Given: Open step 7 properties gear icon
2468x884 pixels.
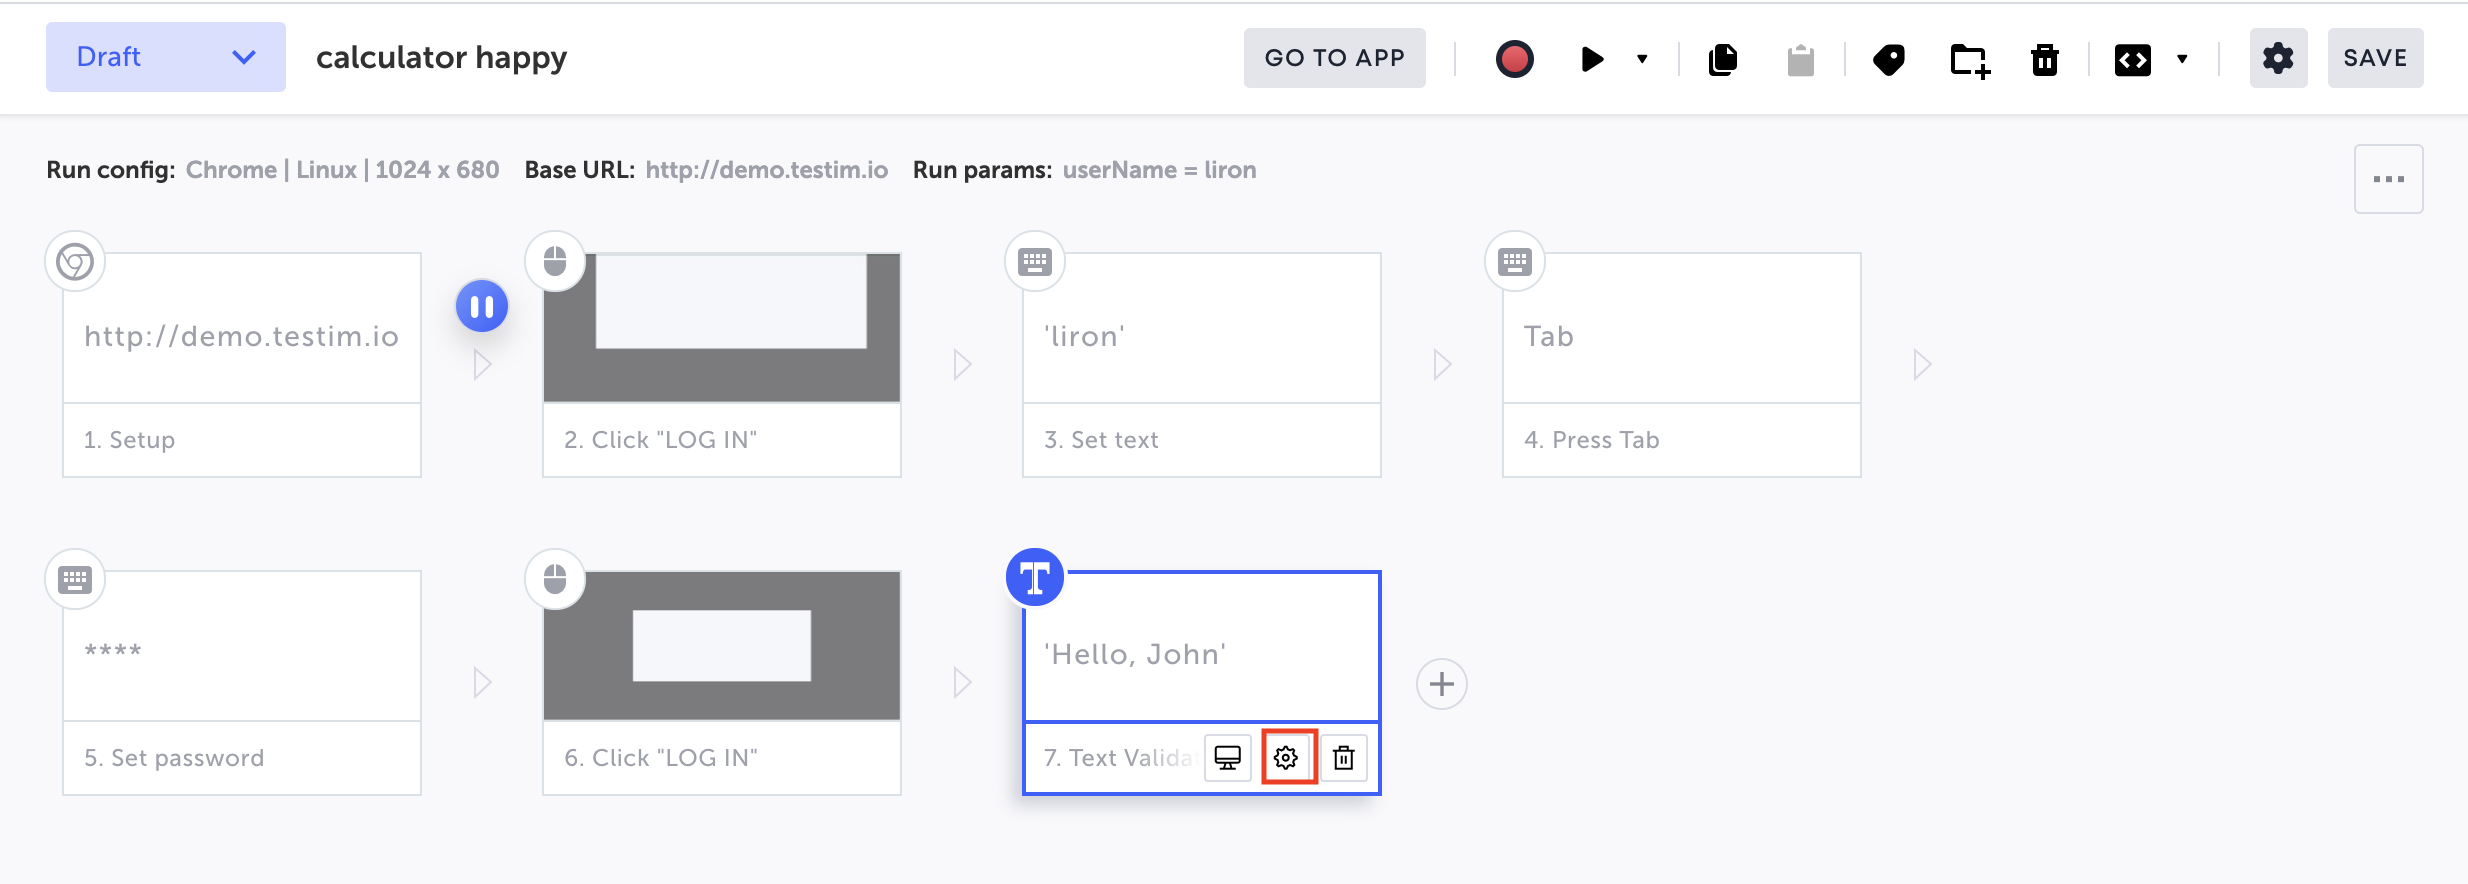Looking at the screenshot, I should pos(1287,758).
